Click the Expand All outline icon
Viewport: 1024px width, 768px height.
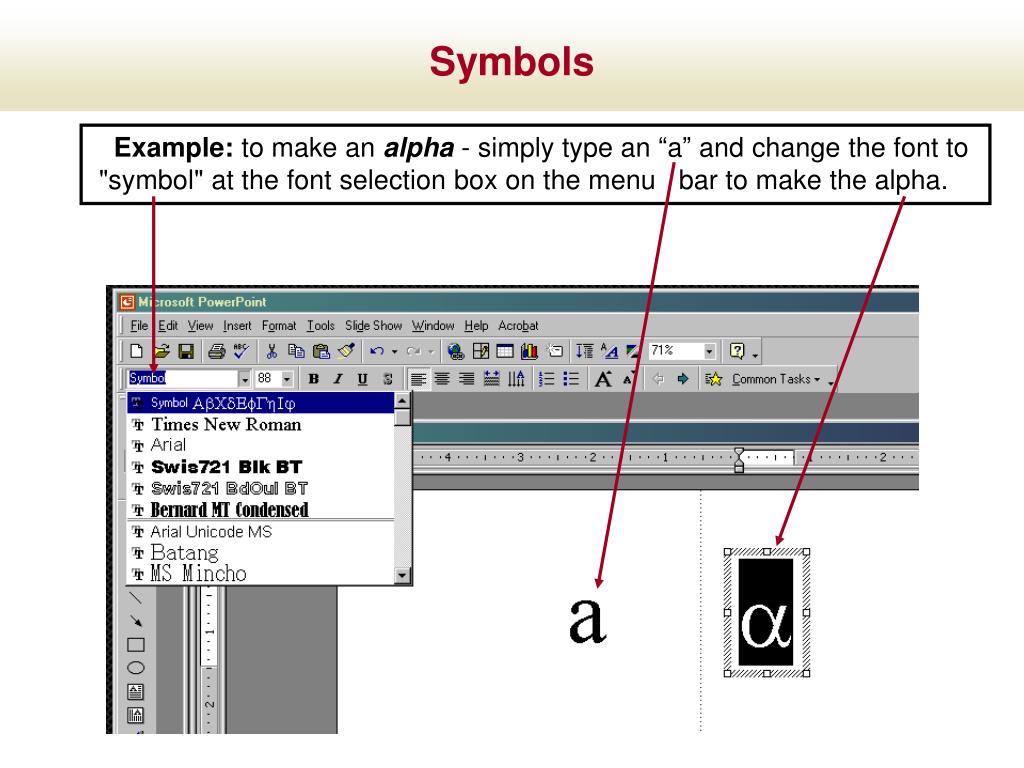click(x=584, y=351)
